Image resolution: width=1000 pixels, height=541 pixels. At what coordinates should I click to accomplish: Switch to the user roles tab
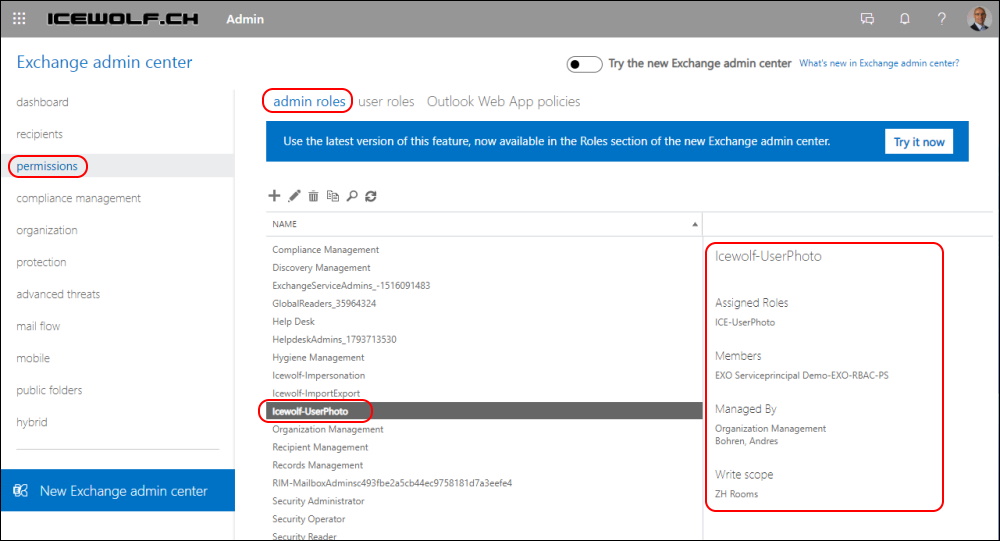(x=386, y=101)
